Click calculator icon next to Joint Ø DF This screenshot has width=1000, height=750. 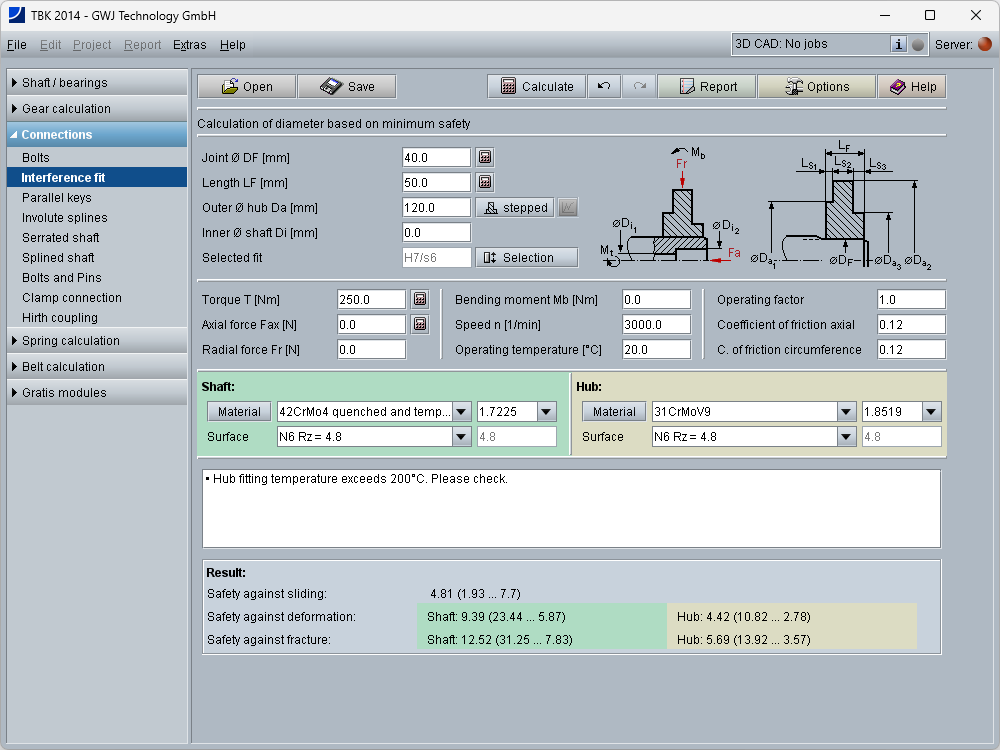click(485, 158)
